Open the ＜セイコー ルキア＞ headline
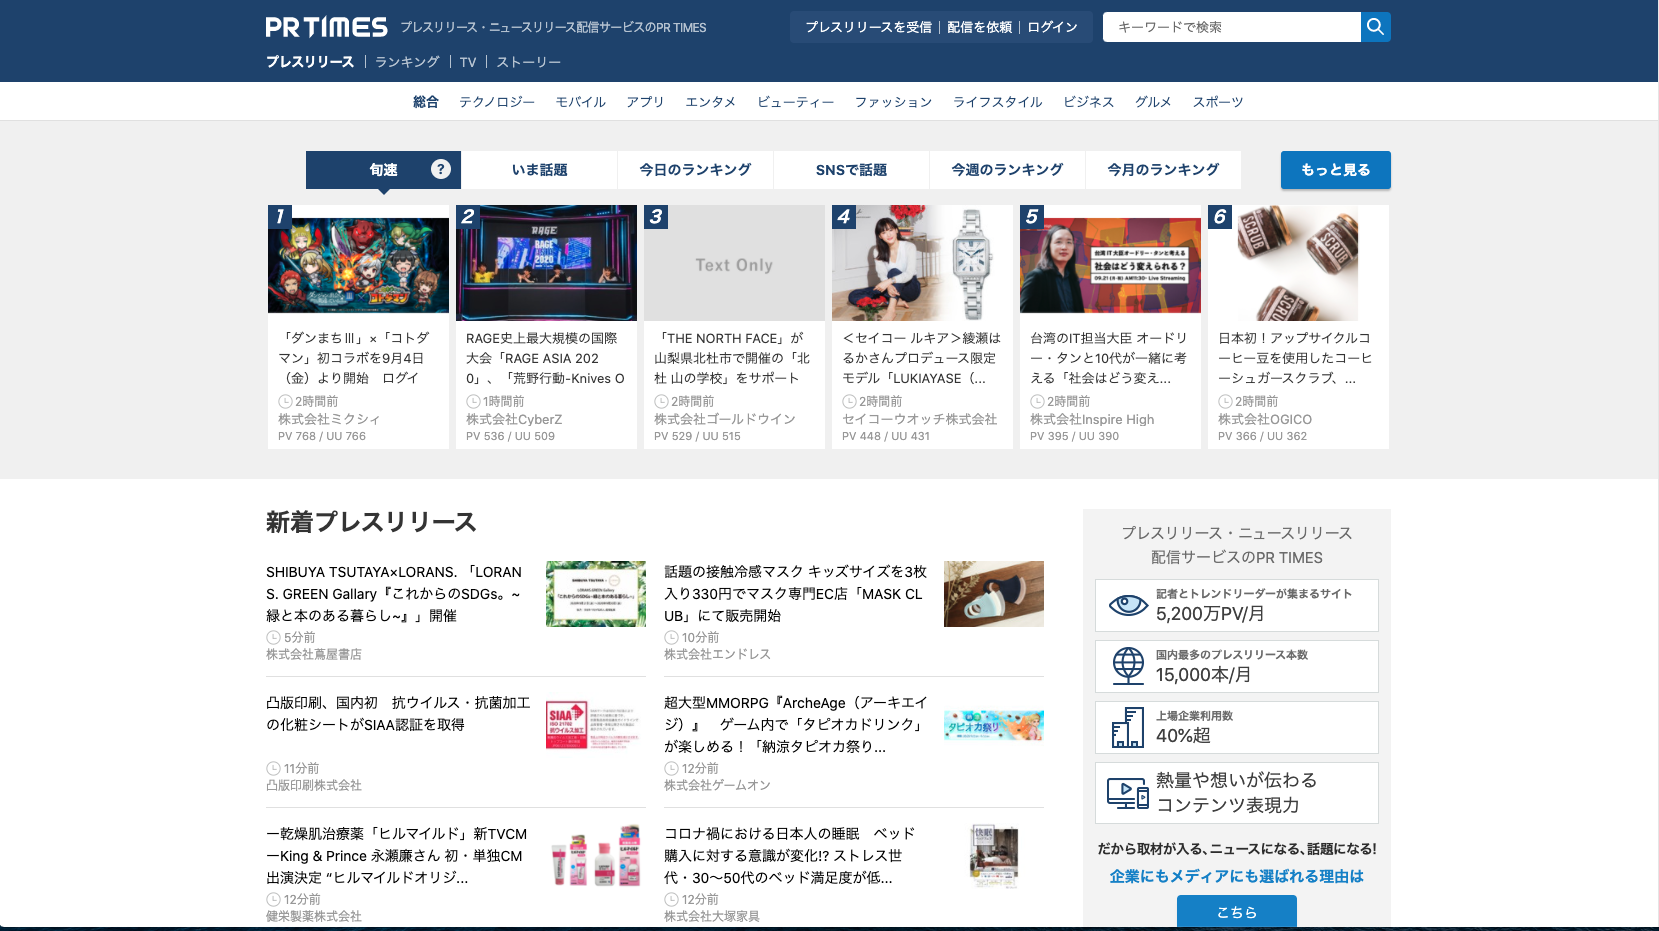The height and width of the screenshot is (931, 1659). (921, 358)
